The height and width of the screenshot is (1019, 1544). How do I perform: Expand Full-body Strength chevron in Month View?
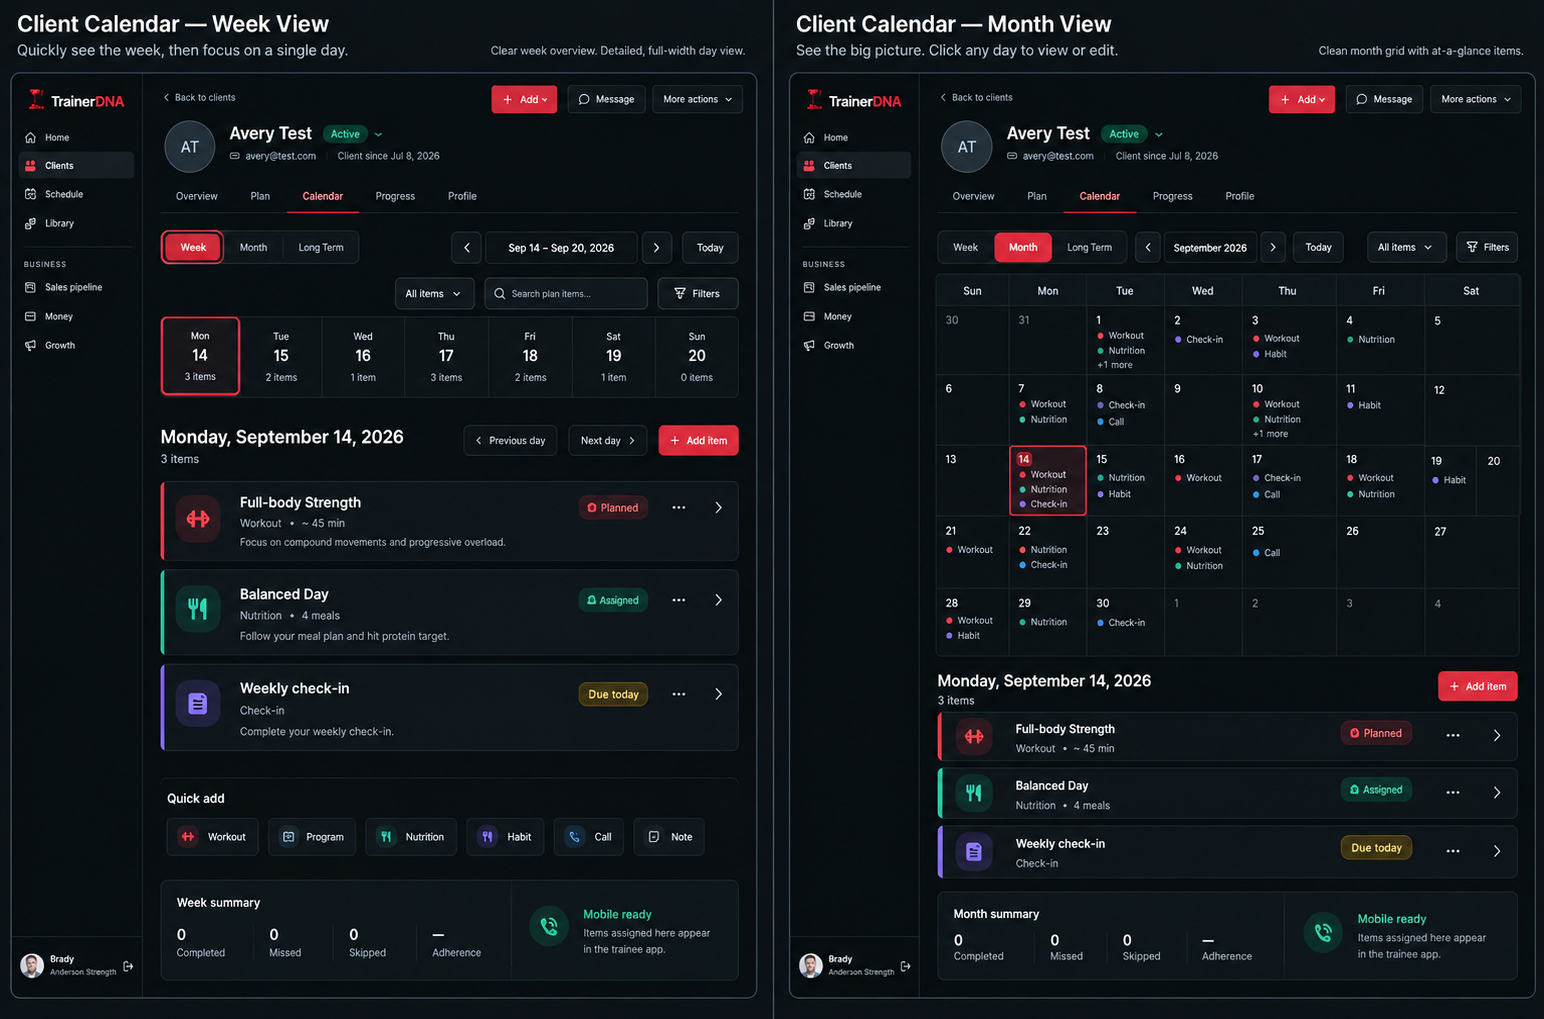tap(1497, 735)
